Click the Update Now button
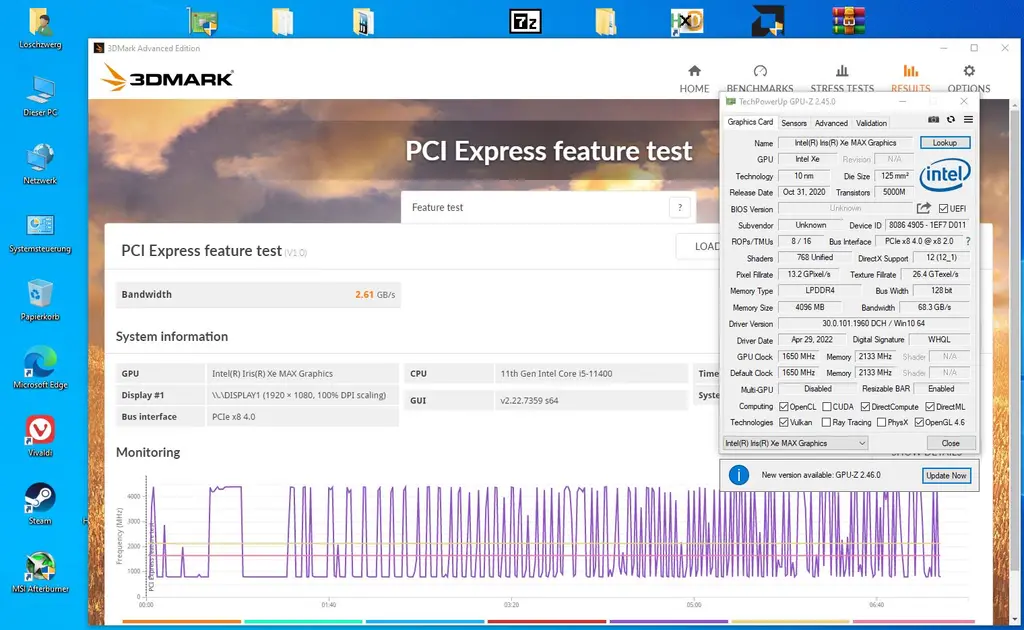The width and height of the screenshot is (1024, 630). [945, 476]
